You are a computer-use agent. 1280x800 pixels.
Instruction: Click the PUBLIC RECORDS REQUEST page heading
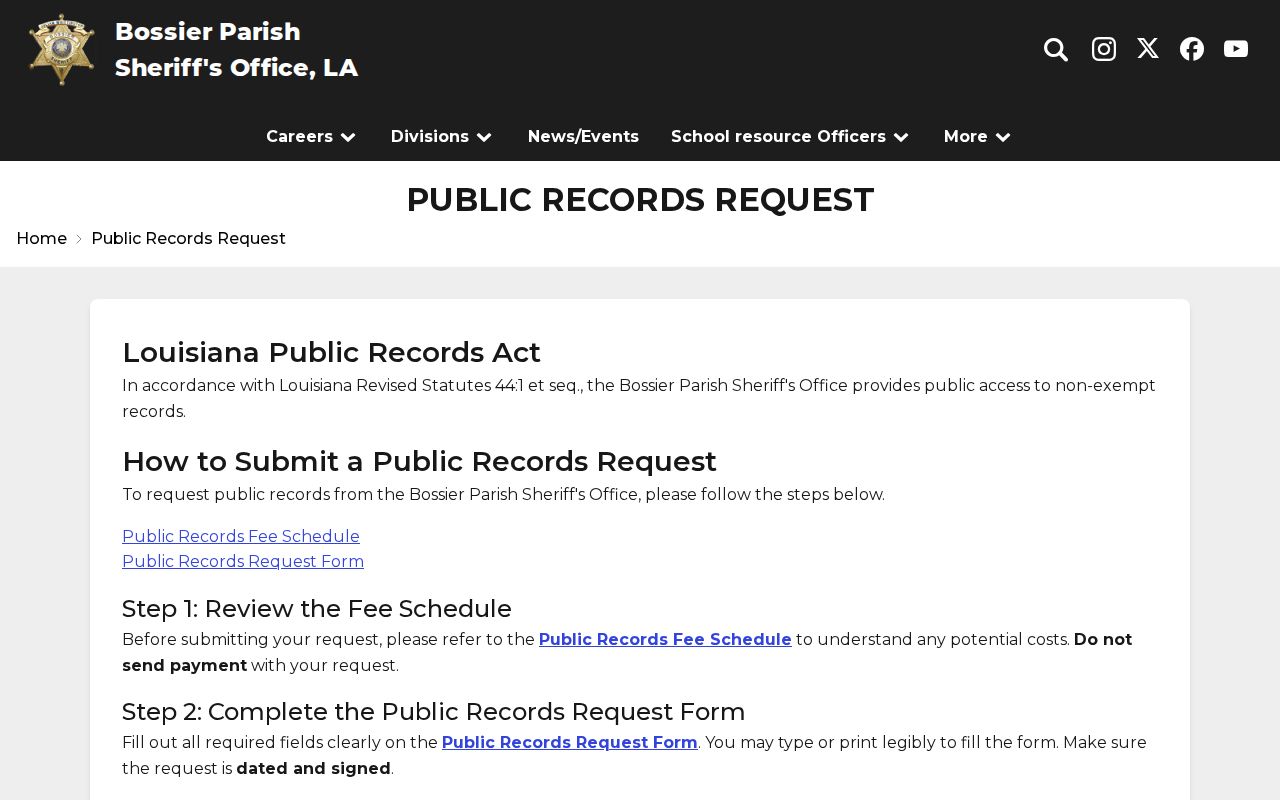[x=640, y=200]
